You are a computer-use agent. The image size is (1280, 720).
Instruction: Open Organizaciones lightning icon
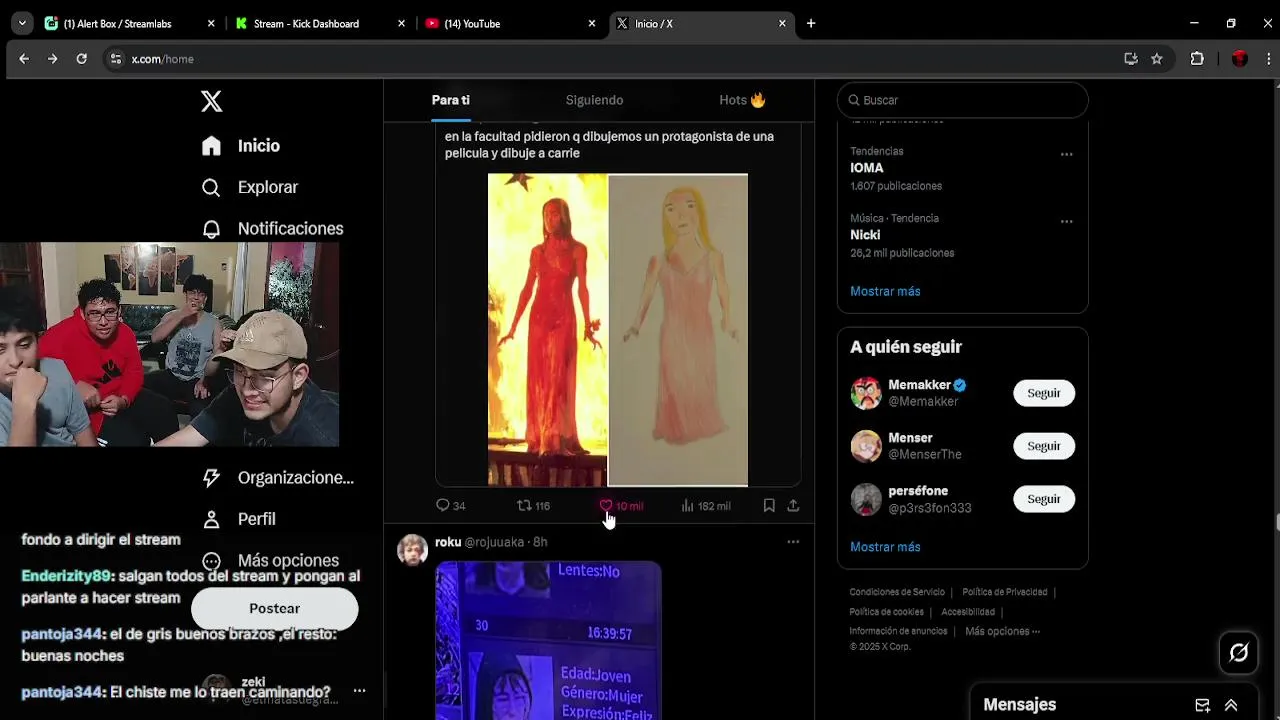211,478
